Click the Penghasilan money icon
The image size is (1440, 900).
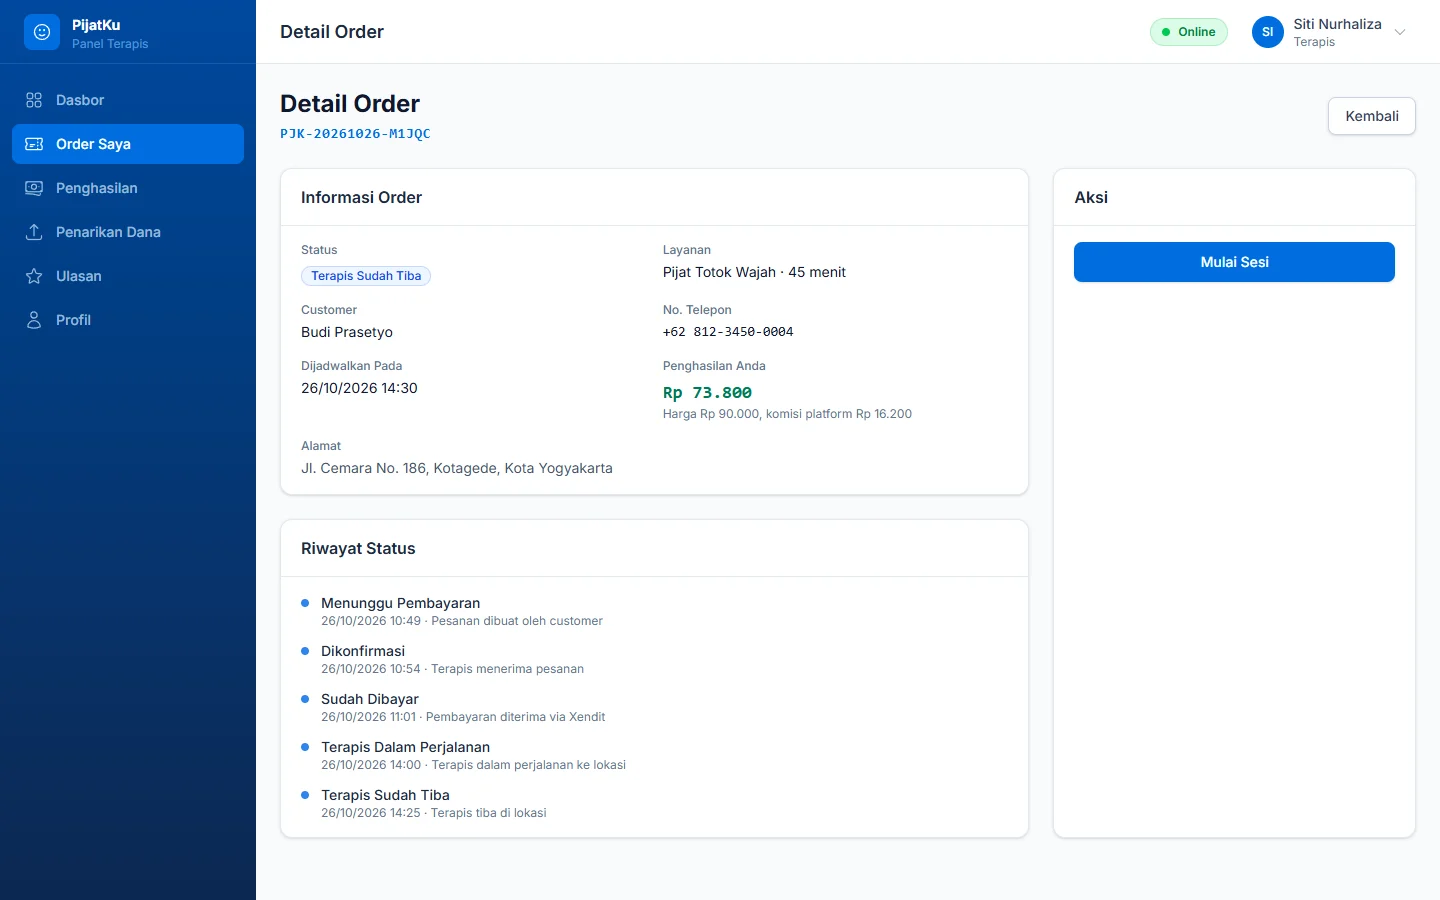[x=34, y=188]
